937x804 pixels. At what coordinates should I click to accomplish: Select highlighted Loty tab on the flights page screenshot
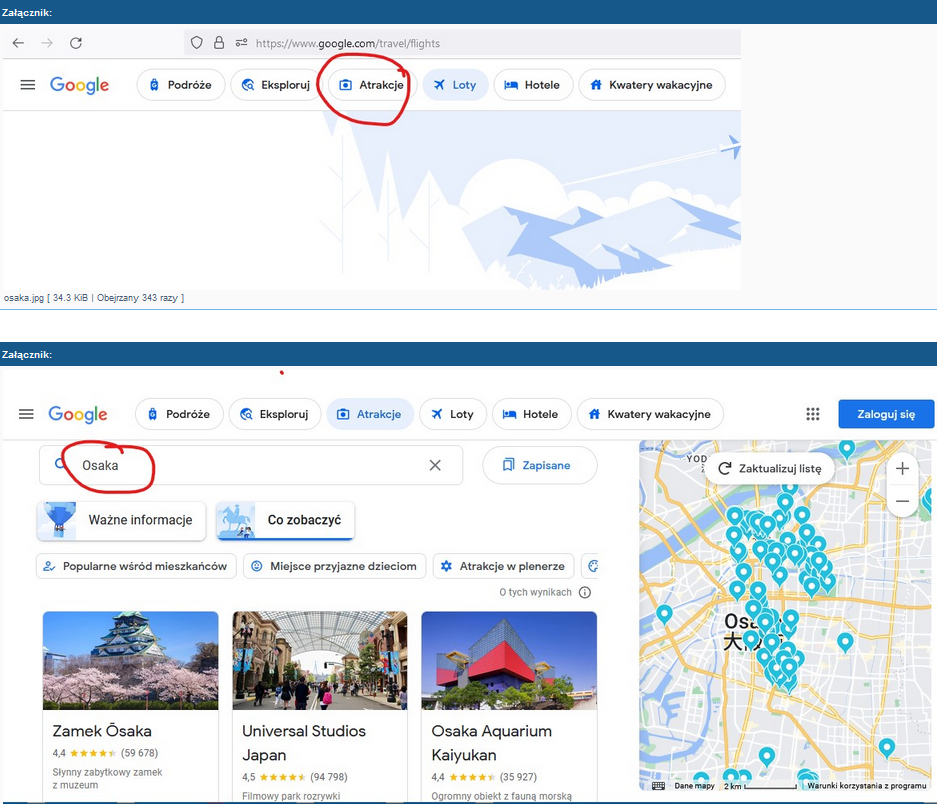coord(455,85)
